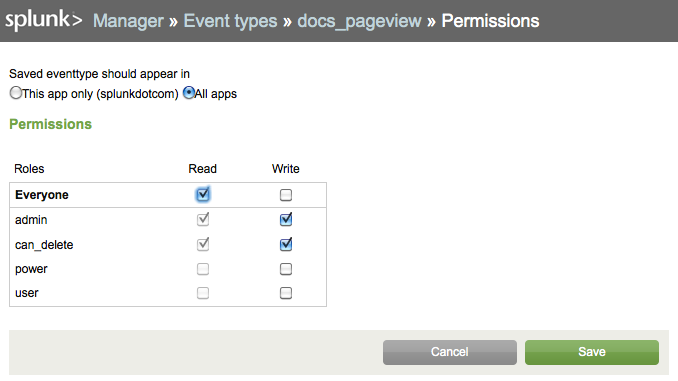Save the permissions settings
Viewport: 678px width, 381px height.
point(592,352)
